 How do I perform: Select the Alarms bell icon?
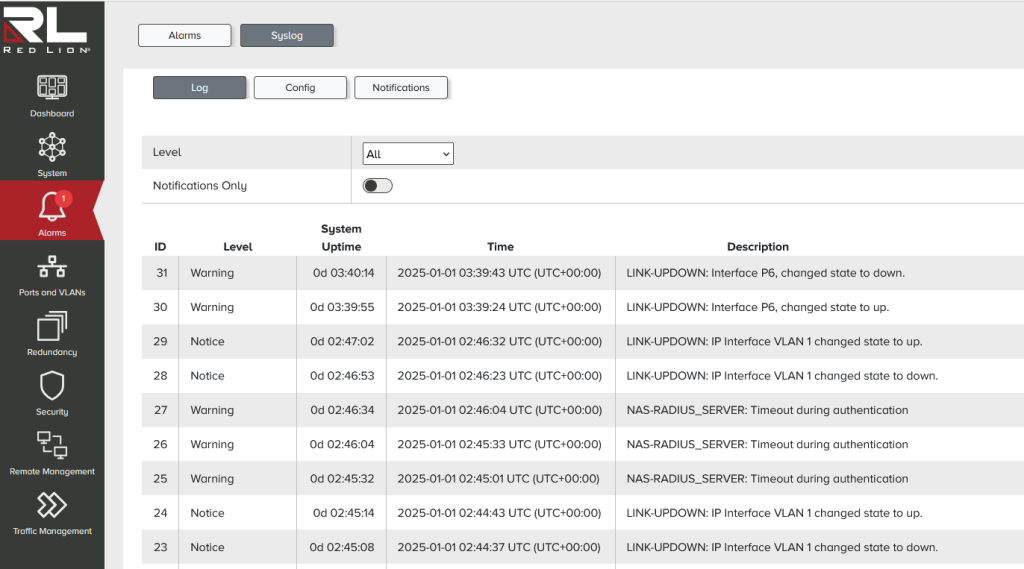click(51, 208)
